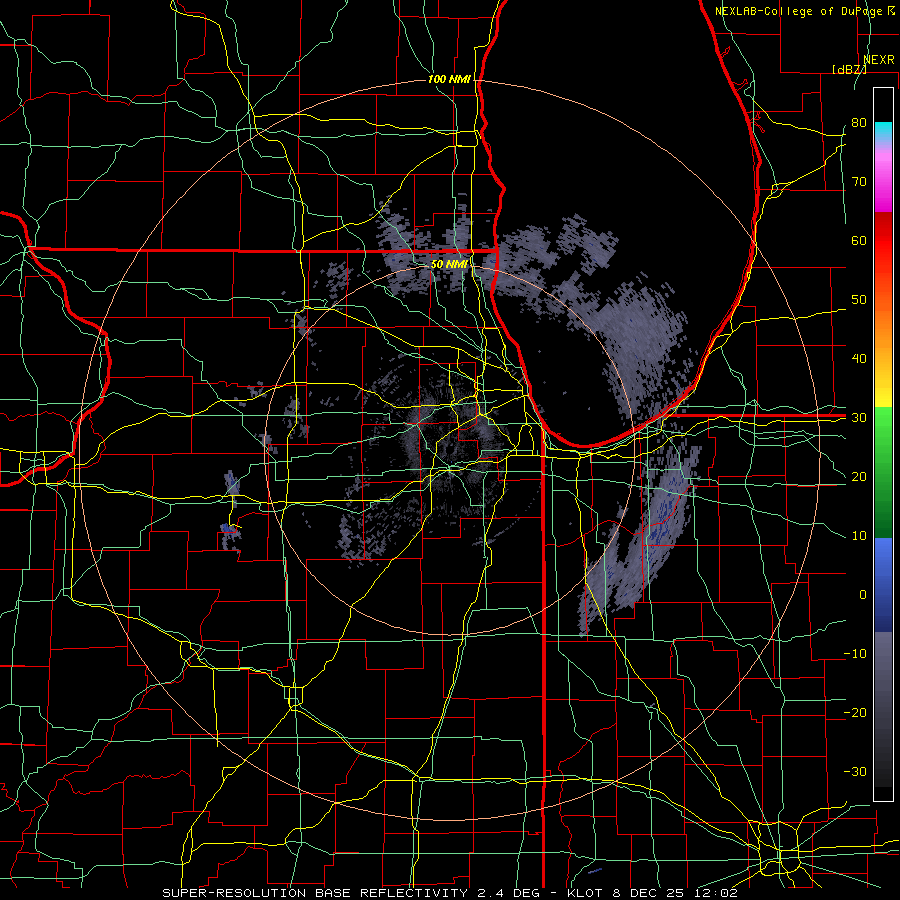Click the 10 value on the dBZ scale
The height and width of the screenshot is (900, 900).
pyautogui.click(x=859, y=536)
